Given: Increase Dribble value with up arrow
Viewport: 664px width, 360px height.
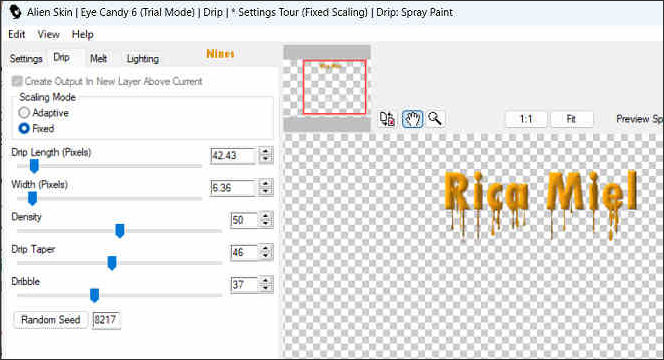Looking at the screenshot, I should point(266,280).
